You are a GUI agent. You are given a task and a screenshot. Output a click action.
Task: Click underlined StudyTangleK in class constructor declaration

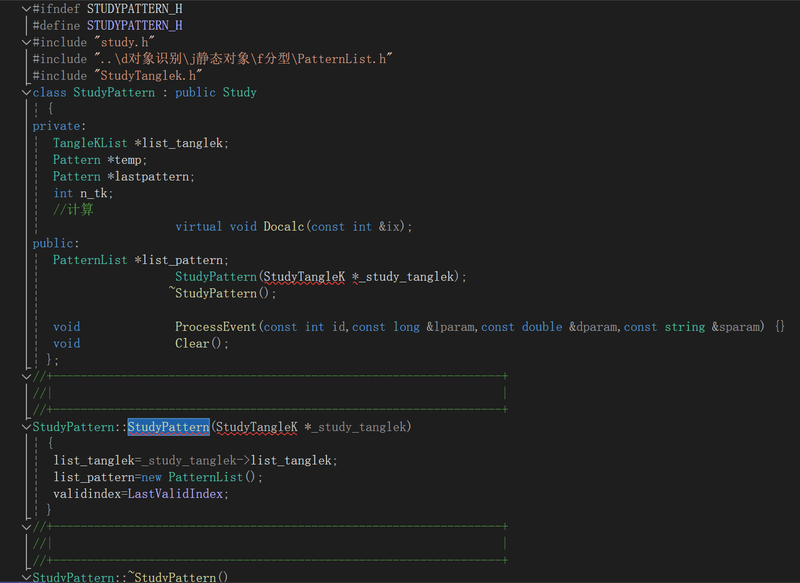click(304, 277)
